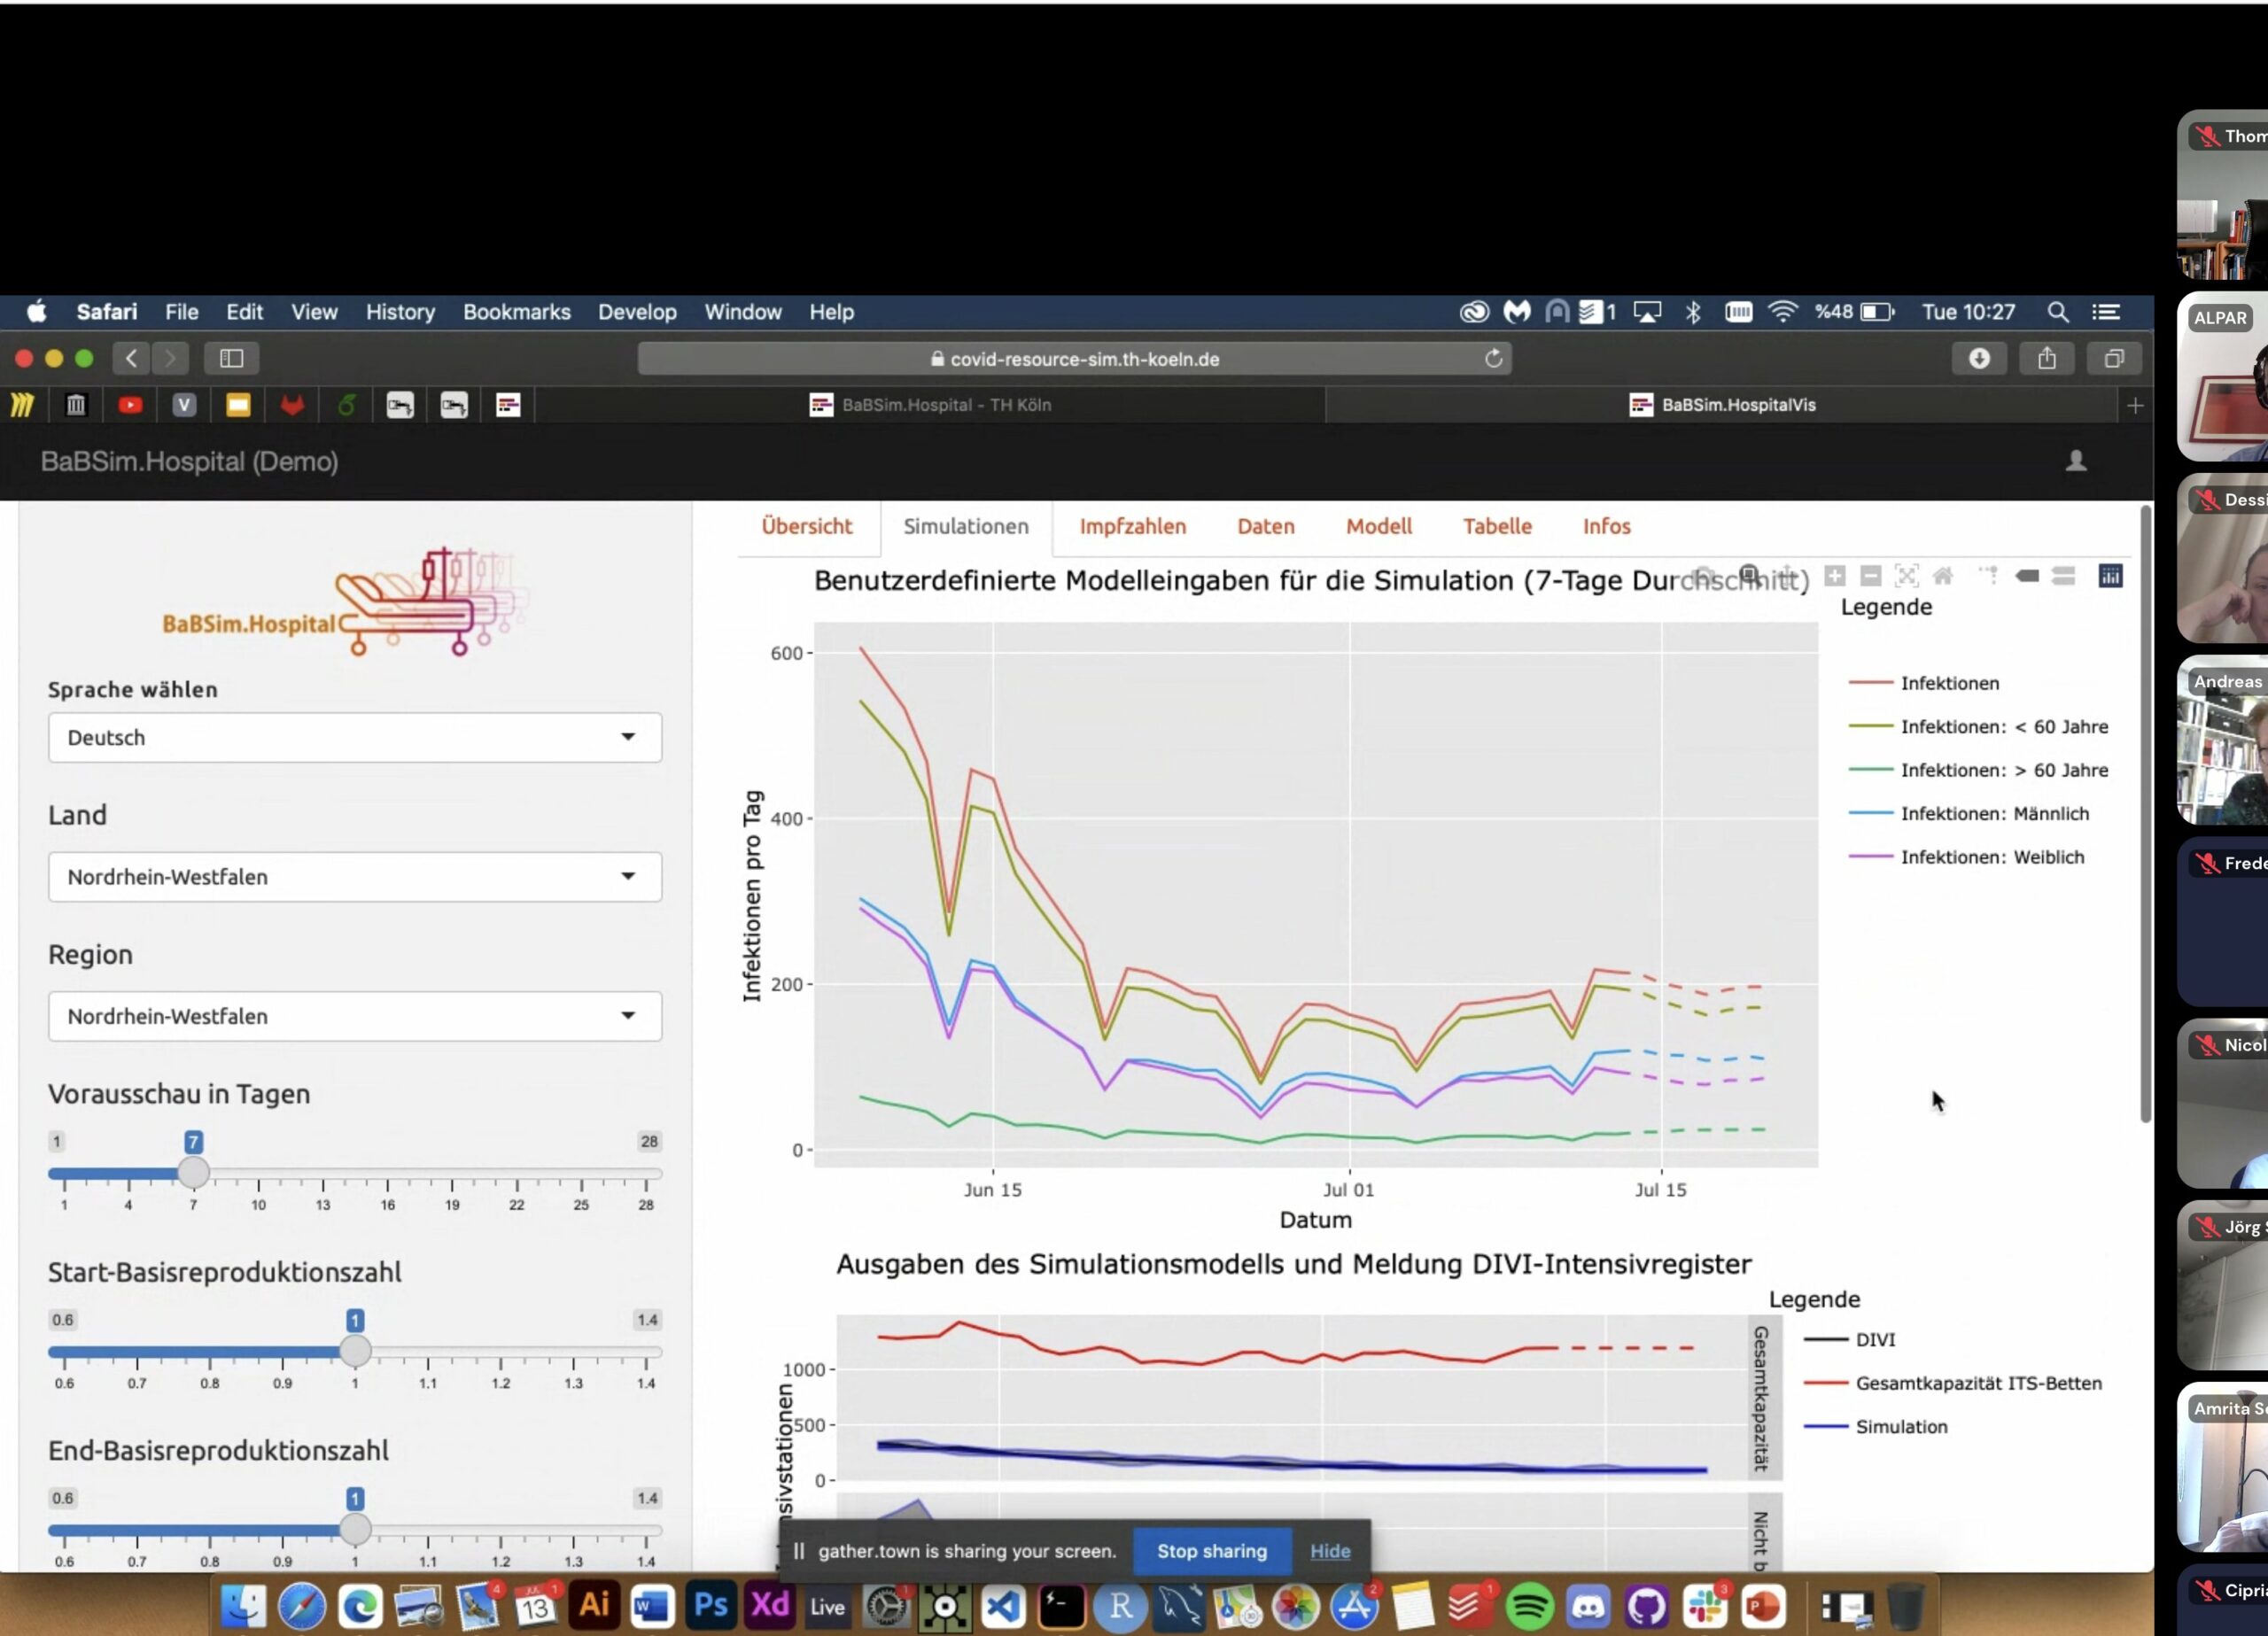Select show closest data on hover icon

coord(2027,576)
